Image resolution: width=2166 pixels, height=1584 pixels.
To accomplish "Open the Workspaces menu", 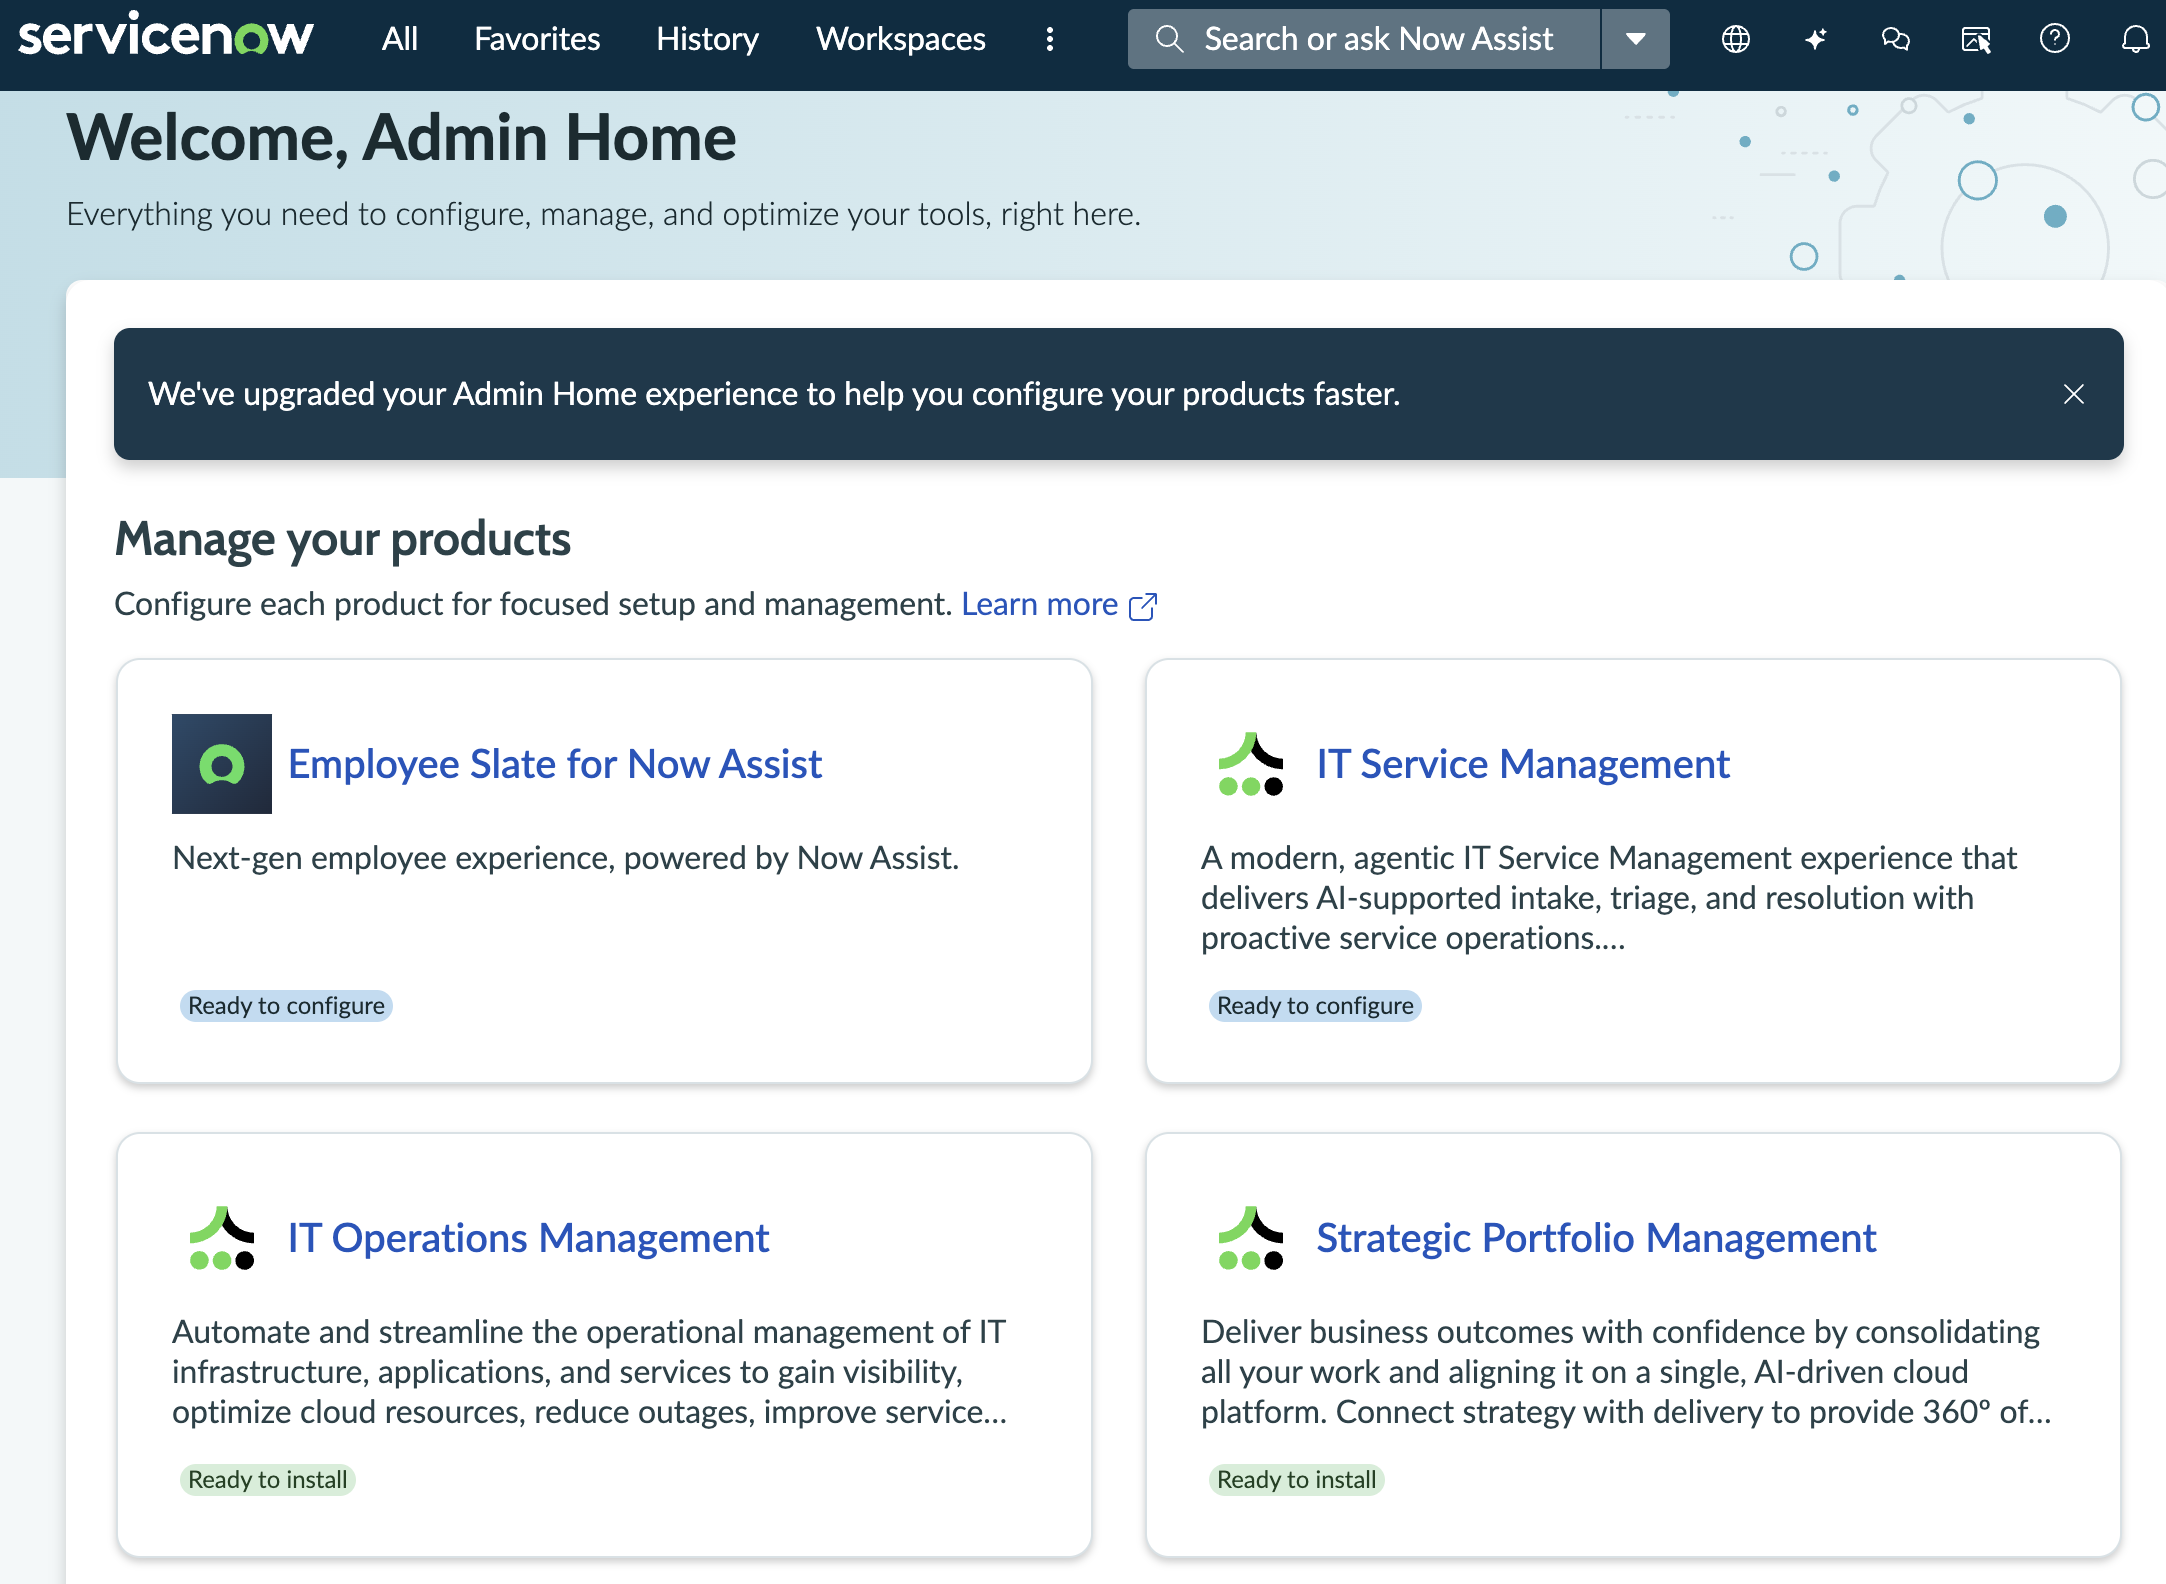I will (900, 39).
